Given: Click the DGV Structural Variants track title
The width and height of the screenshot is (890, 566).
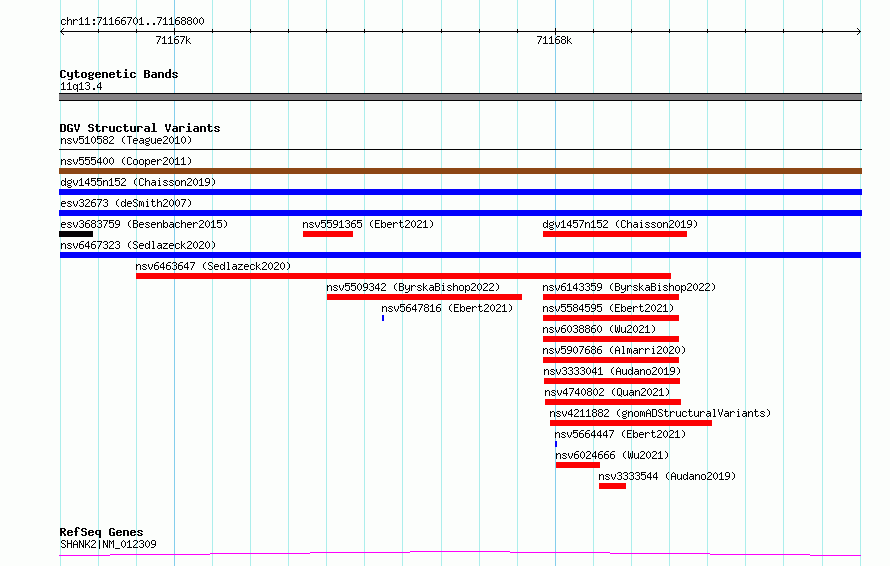Looking at the screenshot, I should click(x=140, y=128).
